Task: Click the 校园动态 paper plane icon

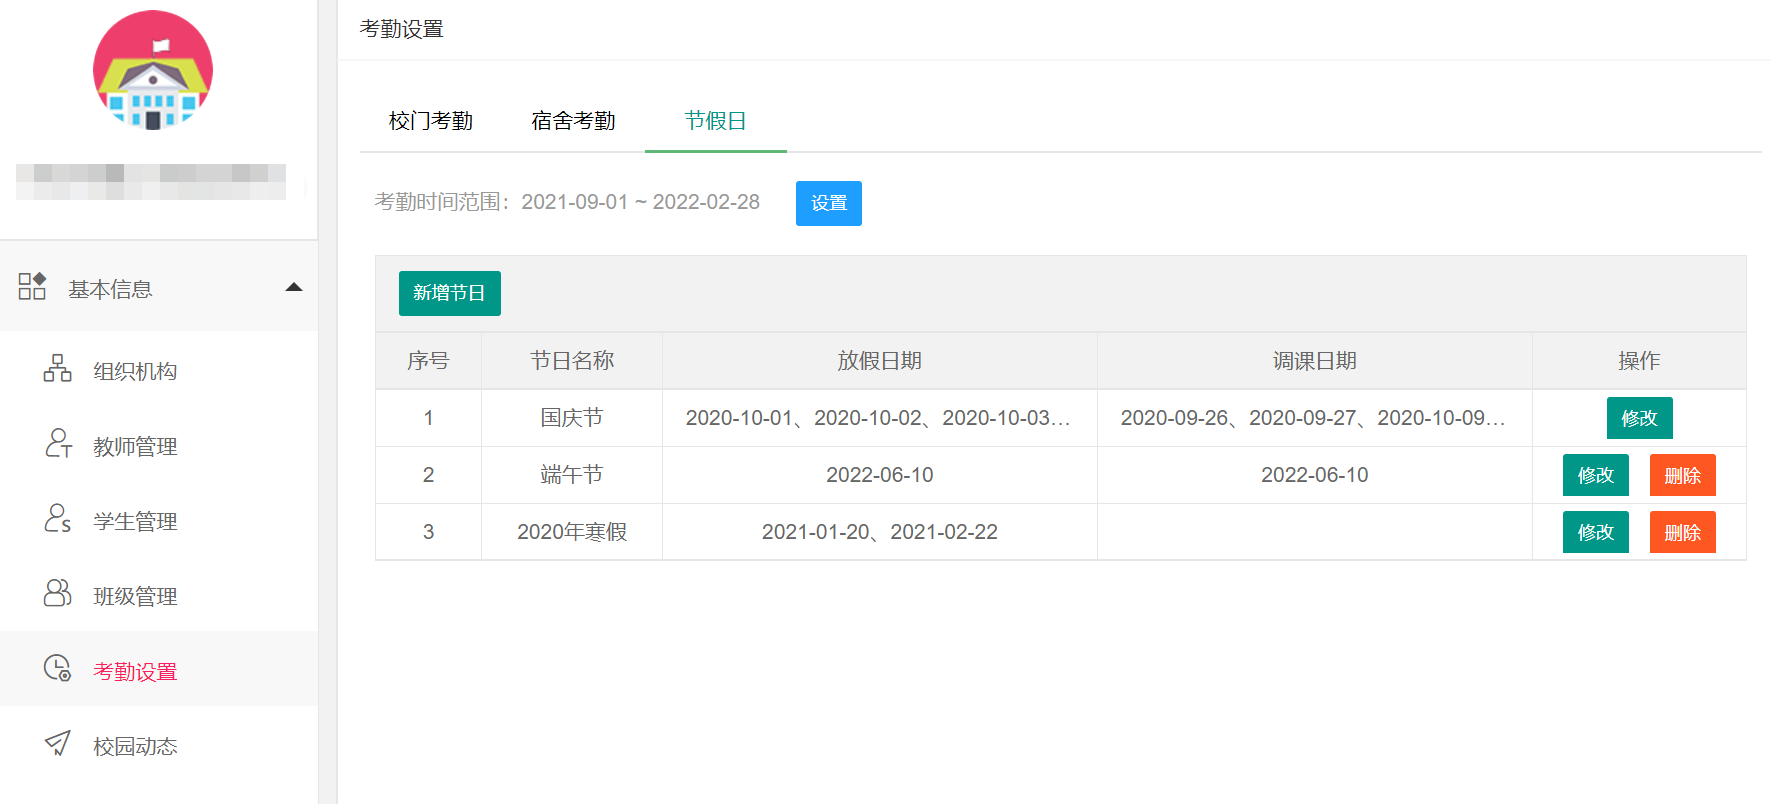Action: click(58, 744)
